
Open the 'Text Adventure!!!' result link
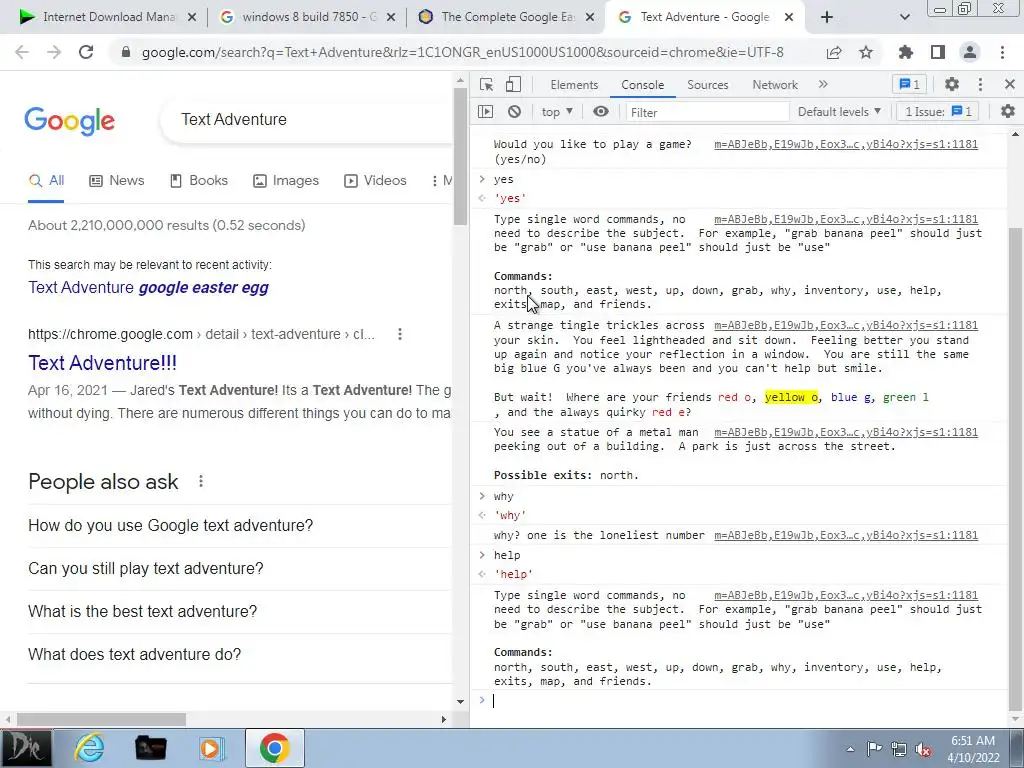[x=103, y=363]
